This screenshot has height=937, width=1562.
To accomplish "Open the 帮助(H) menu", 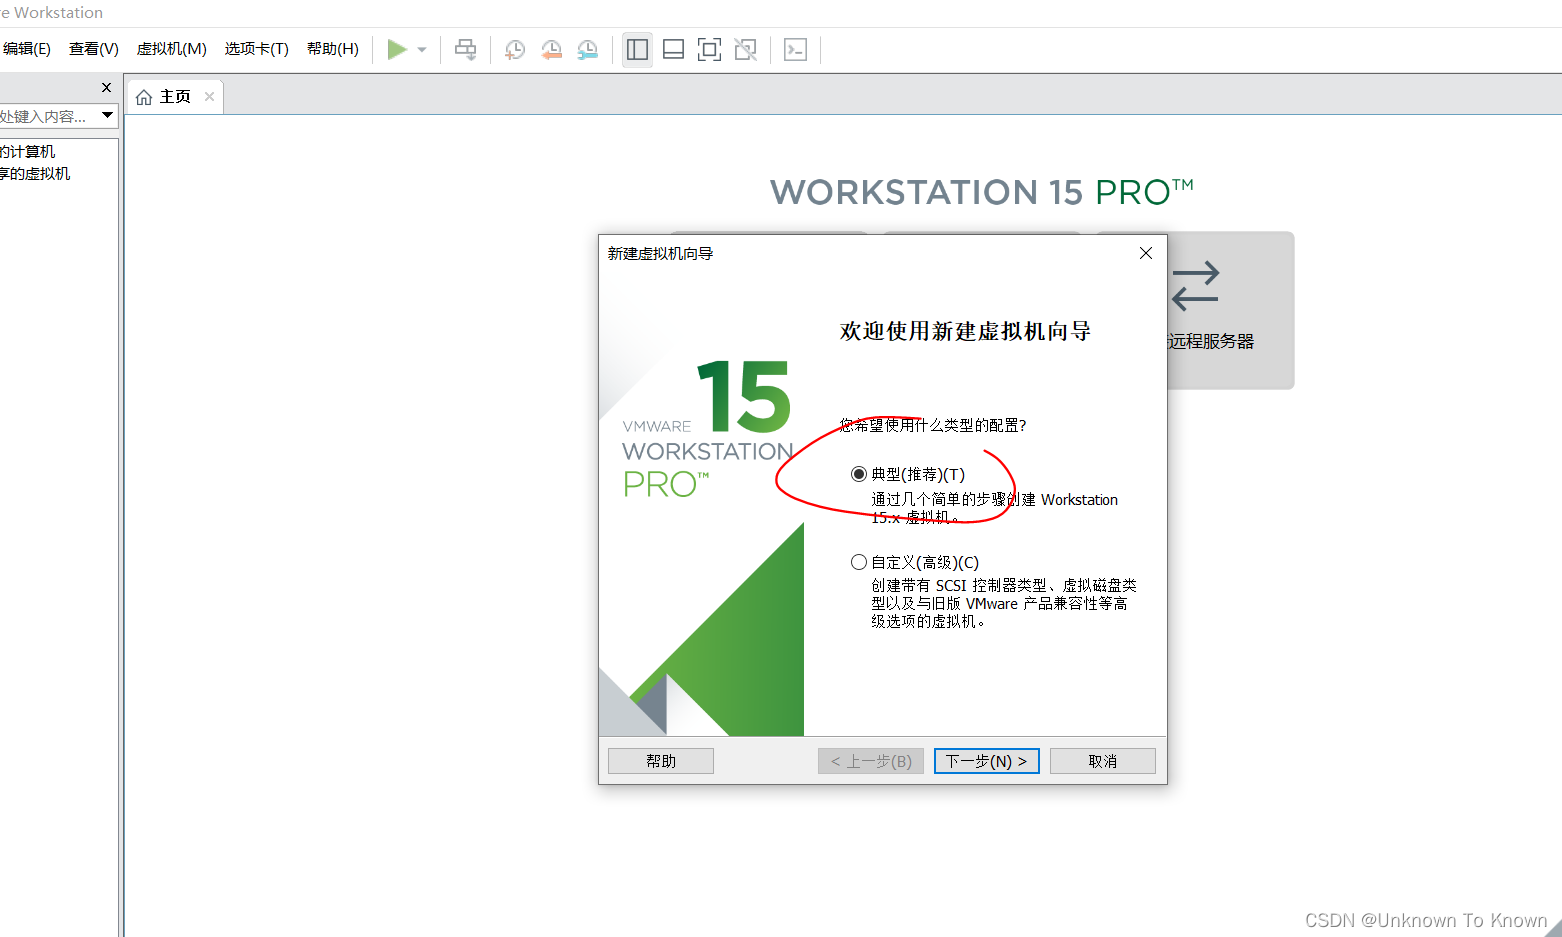I will [x=333, y=49].
